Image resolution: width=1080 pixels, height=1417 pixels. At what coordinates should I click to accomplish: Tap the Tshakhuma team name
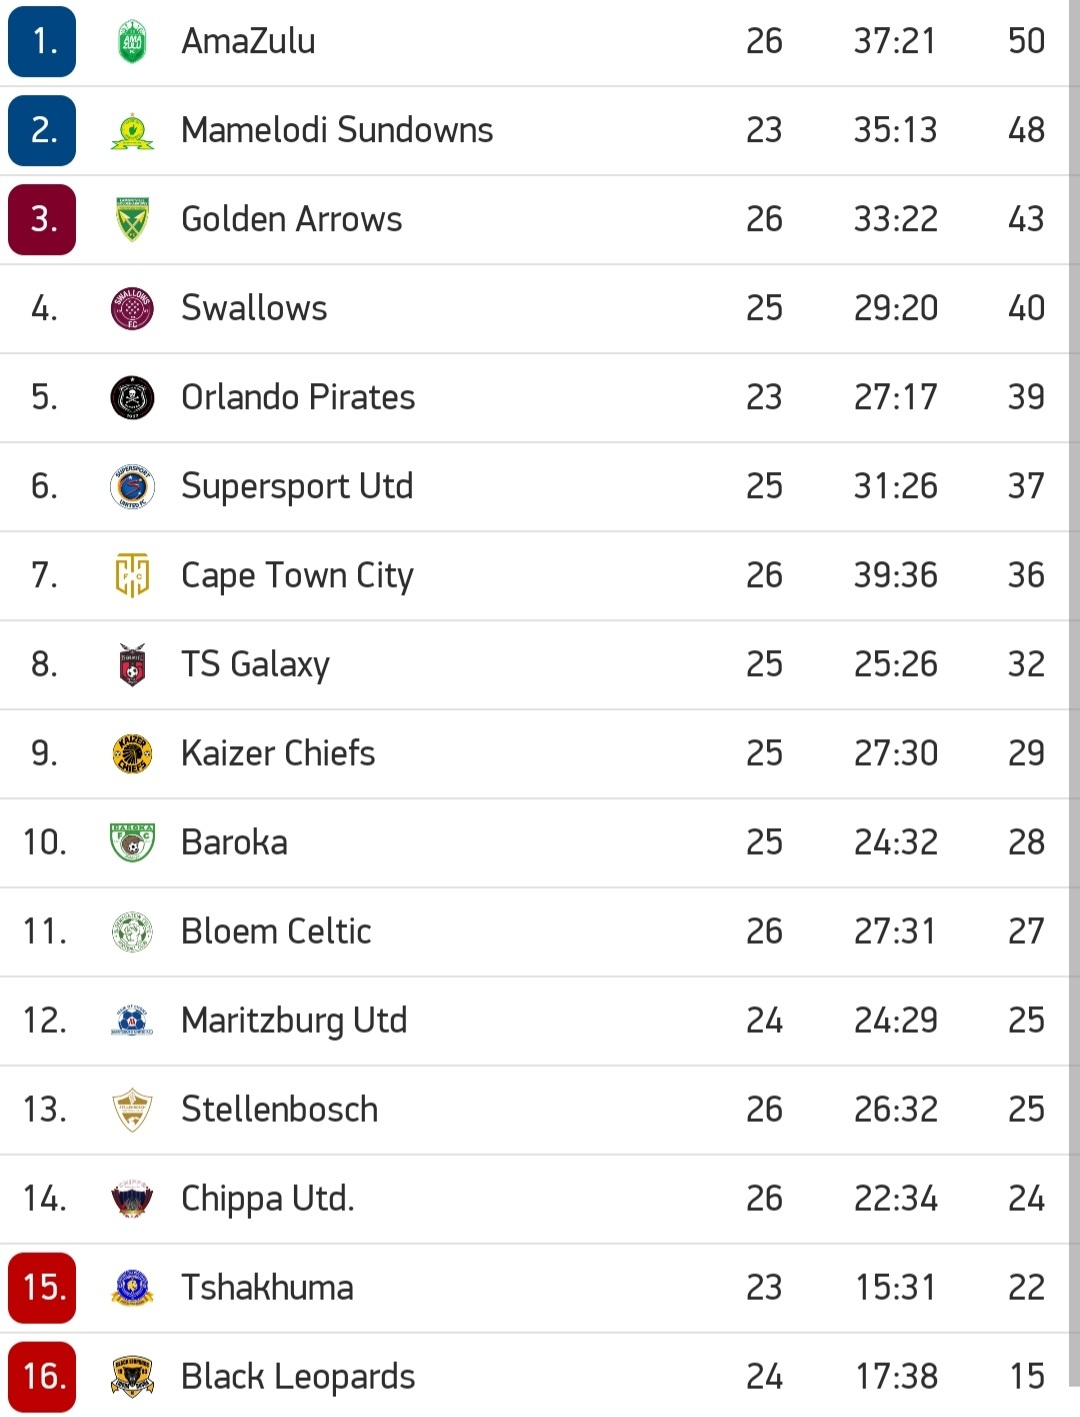[267, 1288]
